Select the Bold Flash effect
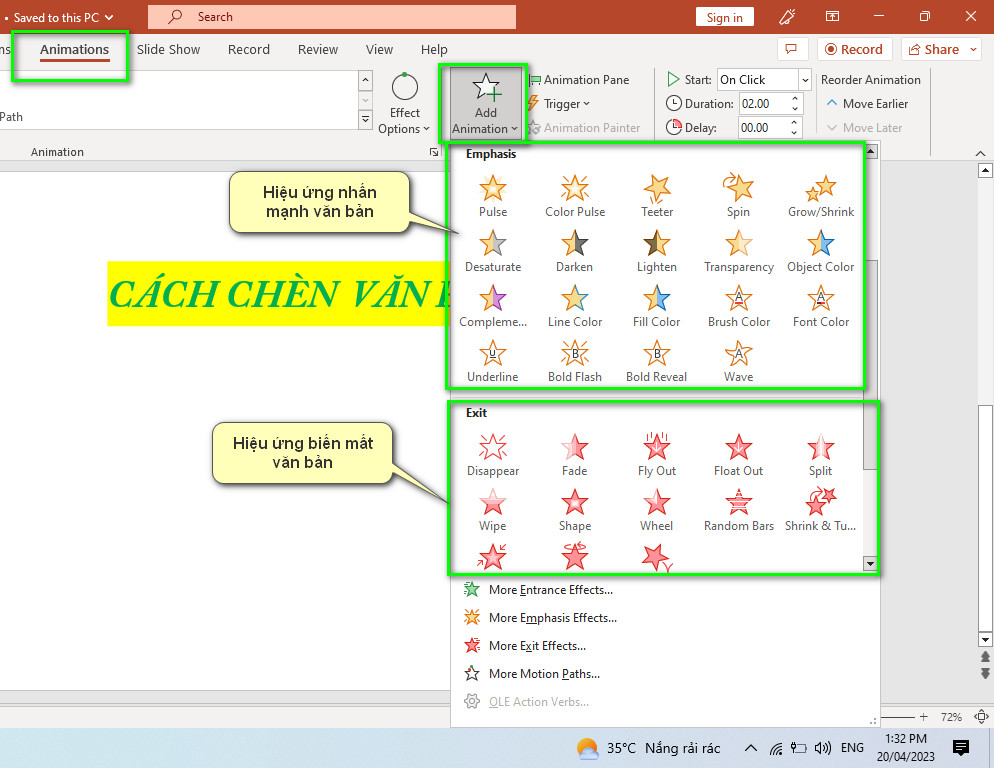 (574, 361)
